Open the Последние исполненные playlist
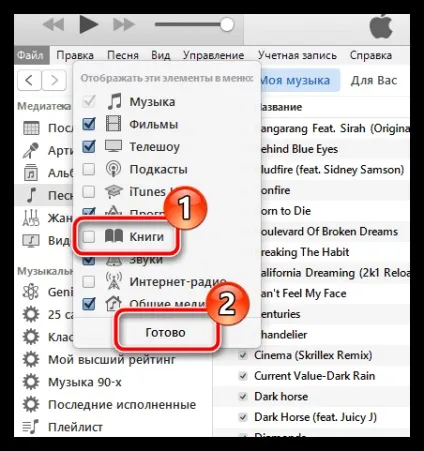Viewport: 424px width, 451px height. pyautogui.click(x=122, y=404)
